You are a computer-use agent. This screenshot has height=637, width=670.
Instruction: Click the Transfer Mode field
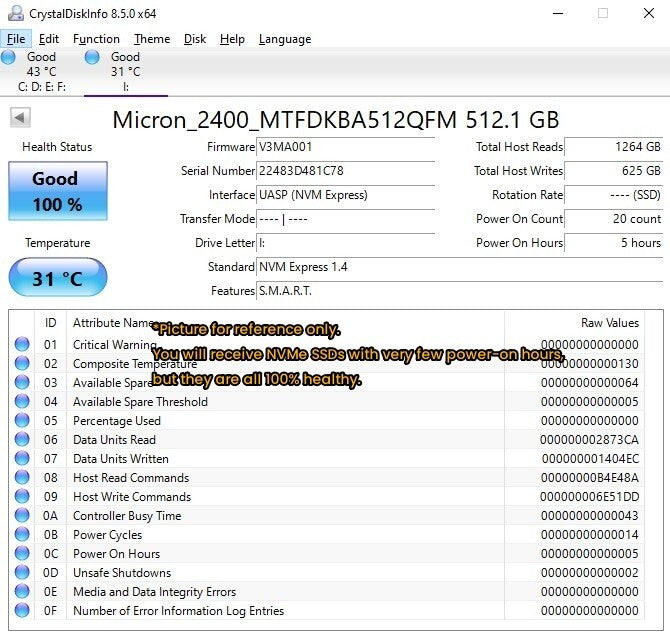345,219
